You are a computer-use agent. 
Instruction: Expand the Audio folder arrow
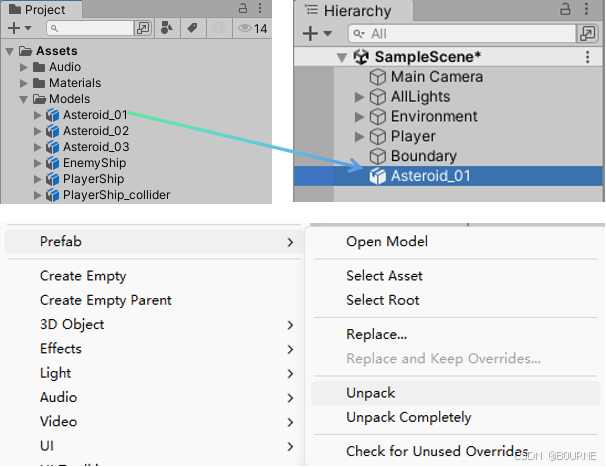[24, 67]
